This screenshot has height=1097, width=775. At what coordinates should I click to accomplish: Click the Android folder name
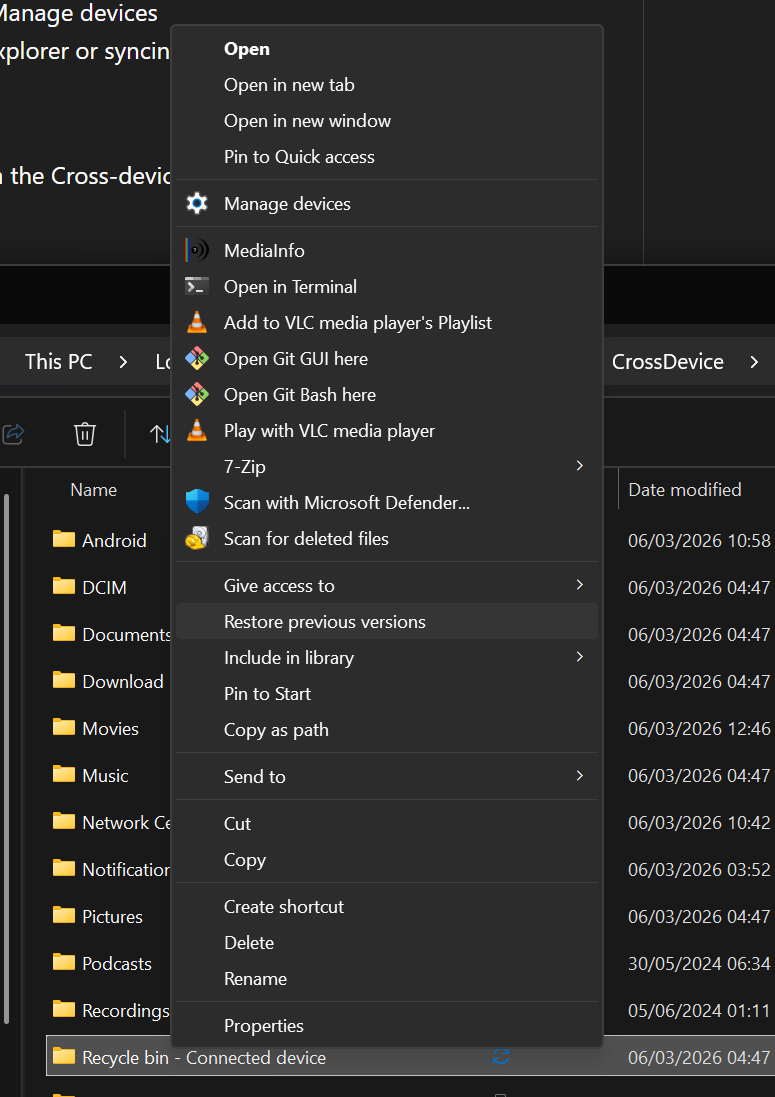coord(114,540)
